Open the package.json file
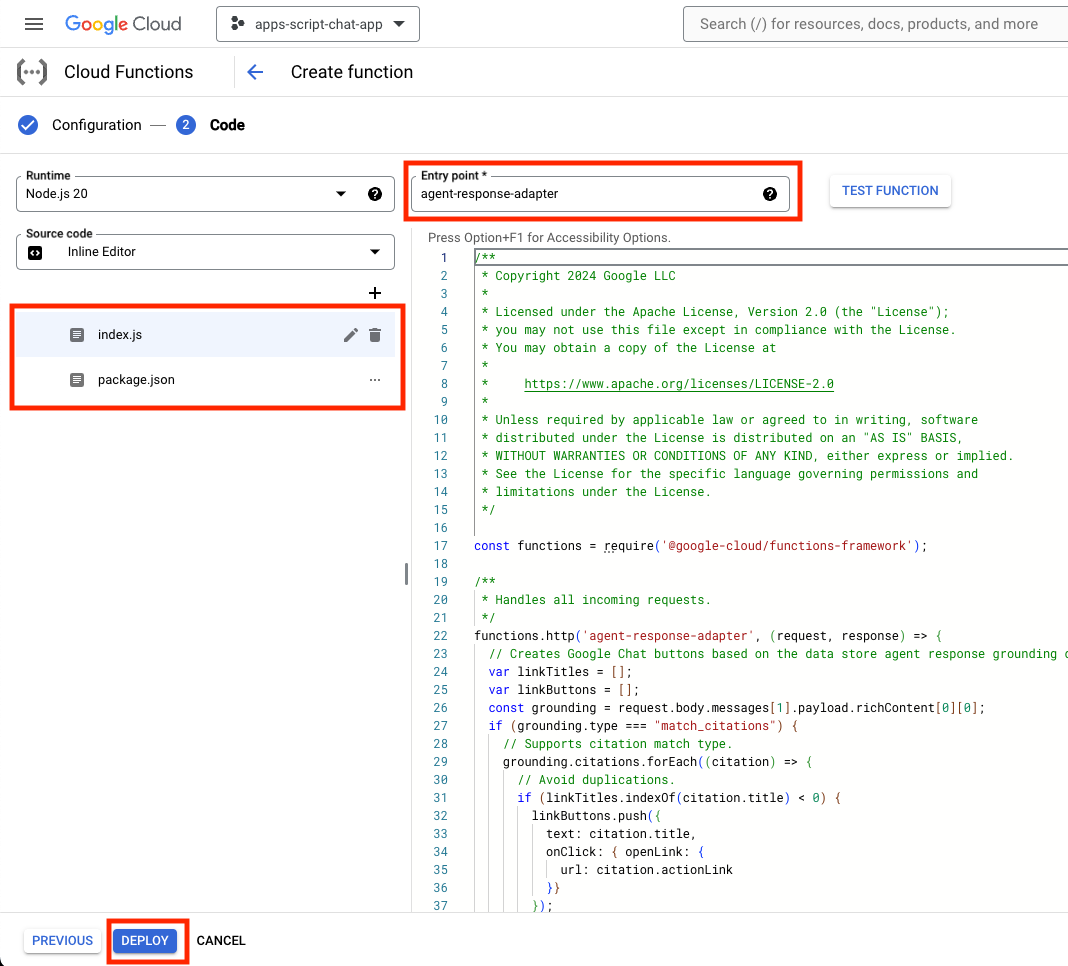 click(x=136, y=380)
